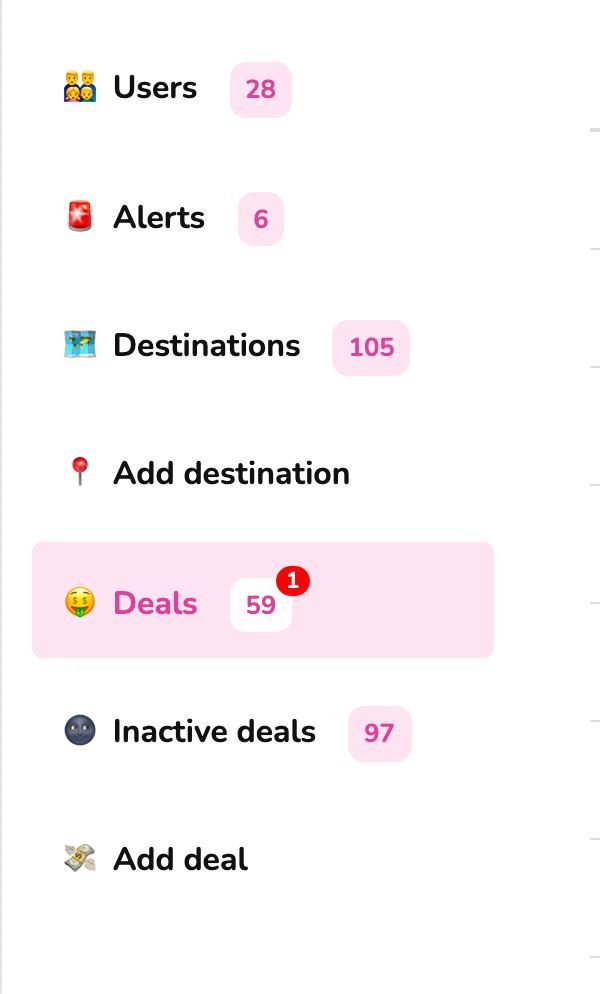Open the Users menu item
This screenshot has width=600, height=994.
[155, 88]
